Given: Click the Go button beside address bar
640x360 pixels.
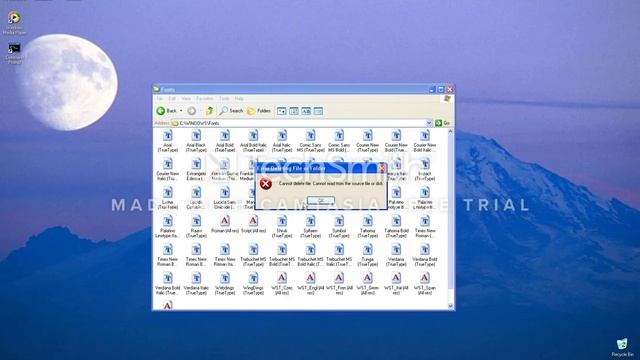Looking at the screenshot, I should point(442,123).
